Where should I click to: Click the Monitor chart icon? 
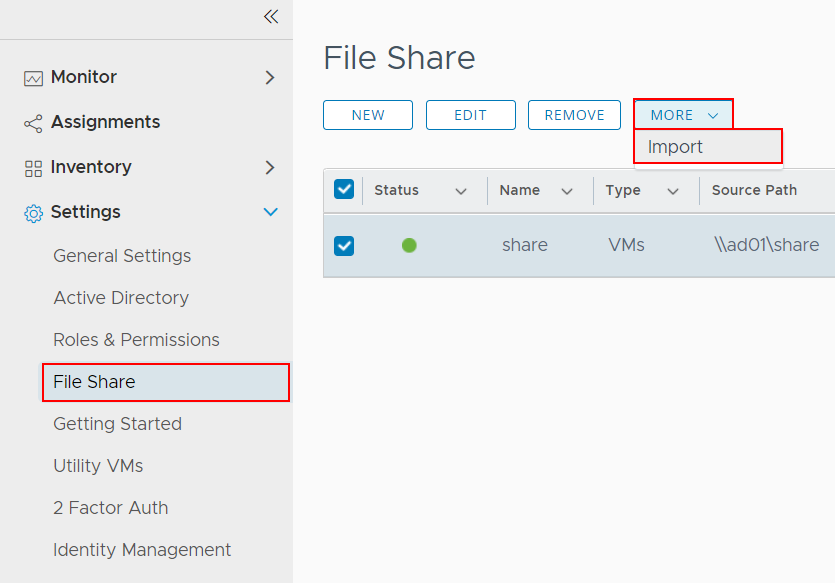point(33,78)
